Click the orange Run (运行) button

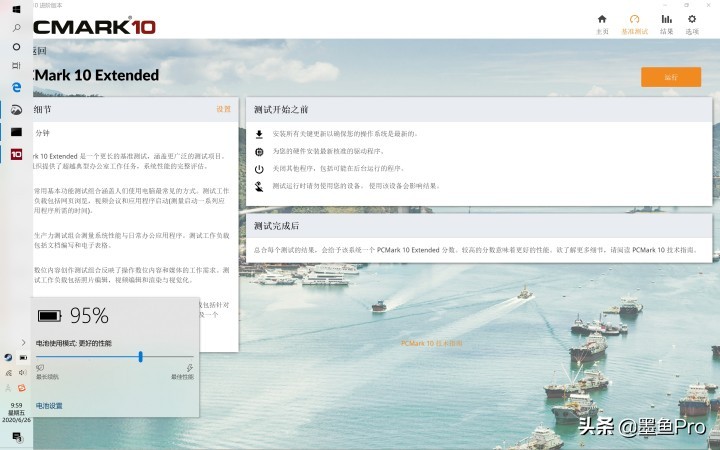click(671, 77)
